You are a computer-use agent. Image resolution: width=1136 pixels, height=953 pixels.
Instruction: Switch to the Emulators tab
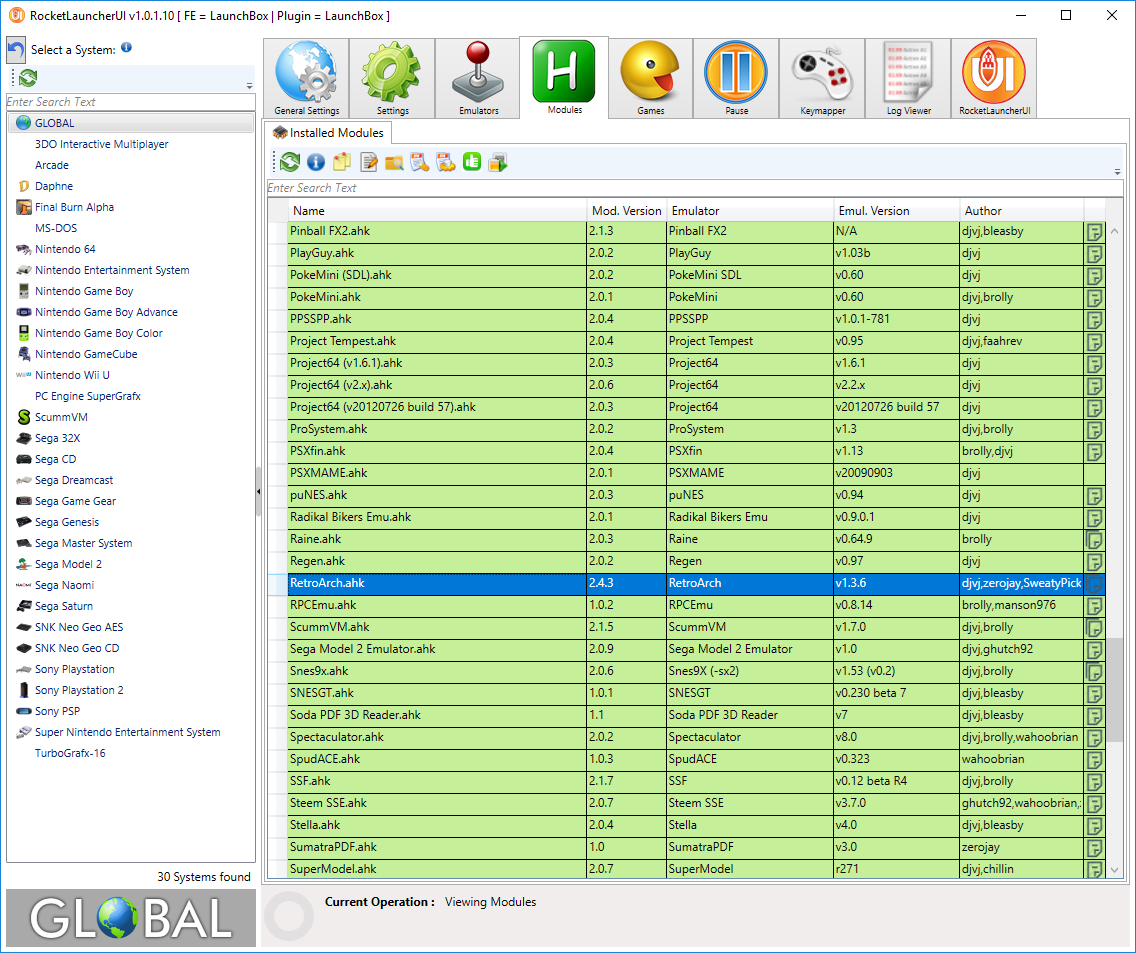tap(478, 78)
